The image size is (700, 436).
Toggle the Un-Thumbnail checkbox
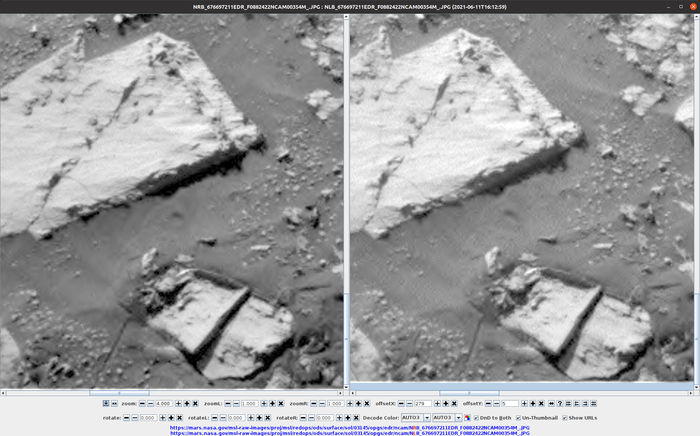[518, 418]
